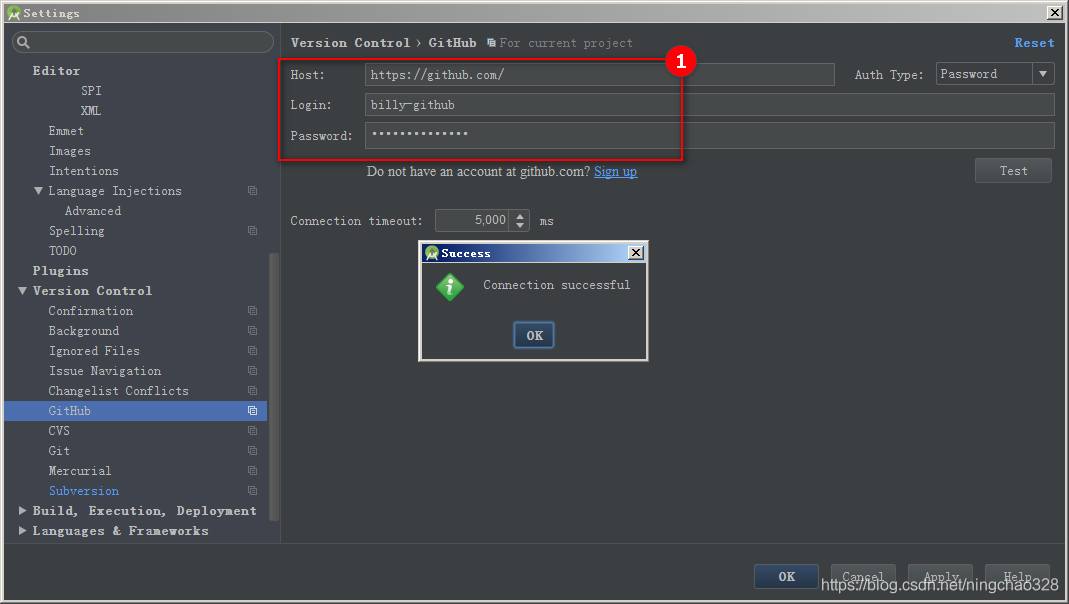Click the project-scope icon beside Issue Navigation
This screenshot has width=1069, height=604.
pos(252,371)
